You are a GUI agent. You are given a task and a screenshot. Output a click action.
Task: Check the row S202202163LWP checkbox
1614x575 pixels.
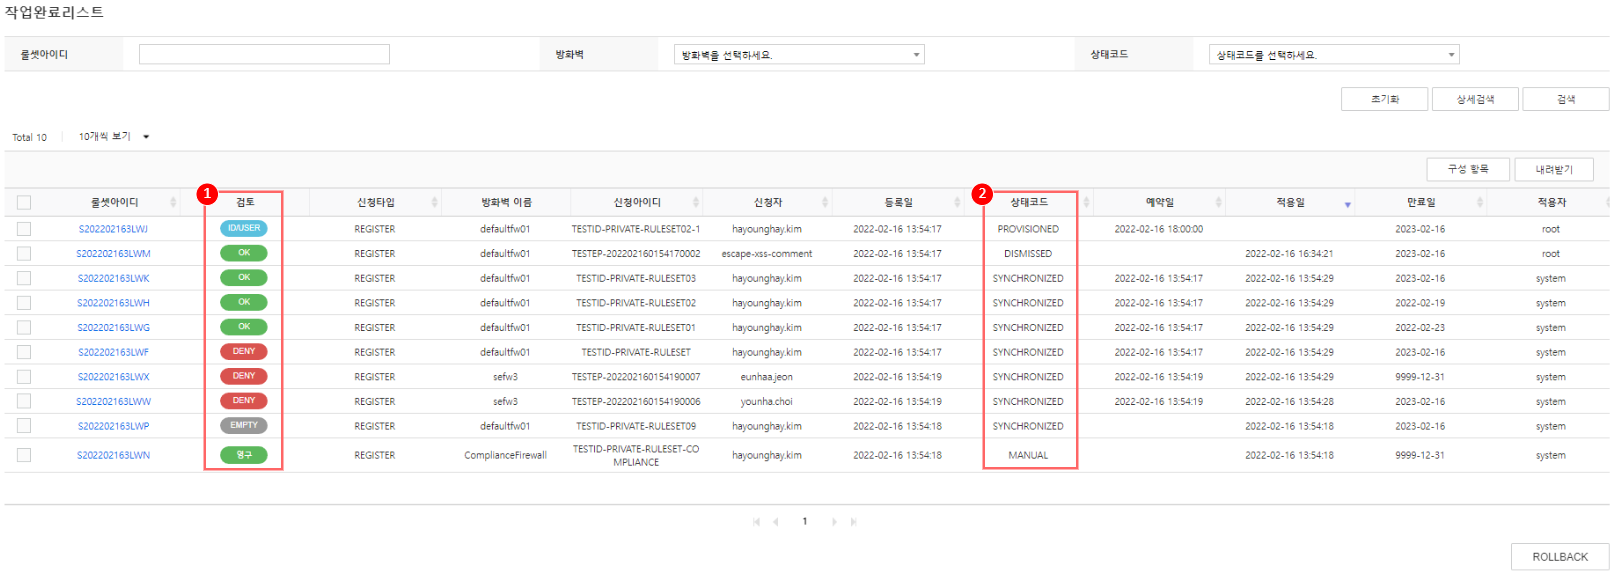coord(24,426)
